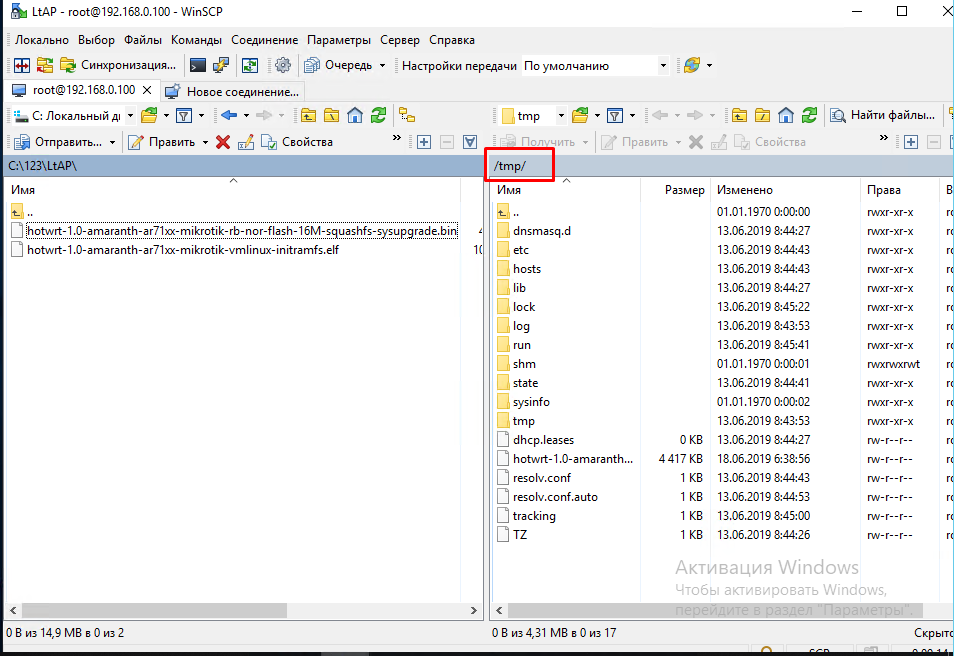Select the dnsmasq.d remote folder
The height and width of the screenshot is (656, 954).
(541, 231)
